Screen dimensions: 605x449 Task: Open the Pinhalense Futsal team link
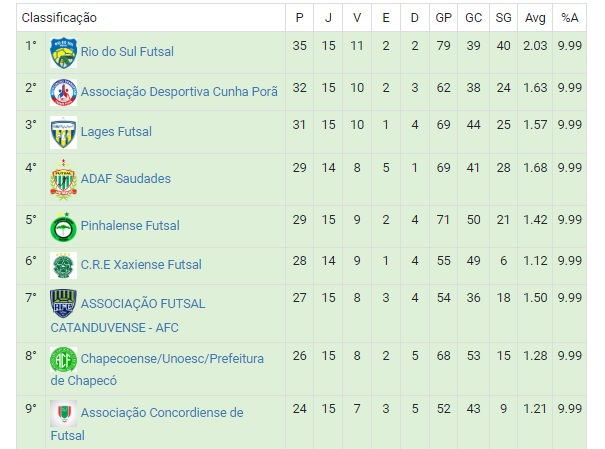click(x=130, y=226)
